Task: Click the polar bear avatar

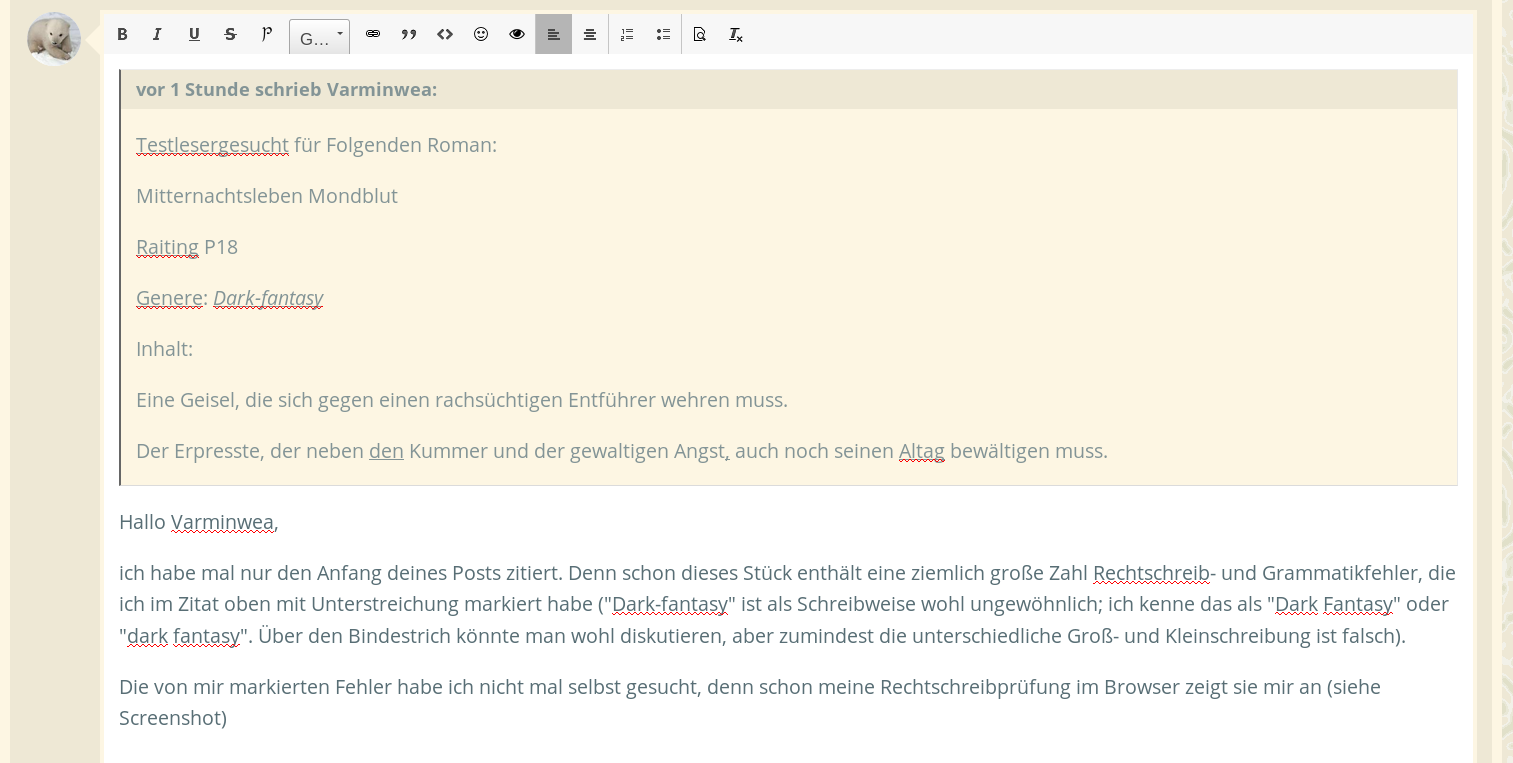Action: tap(54, 39)
